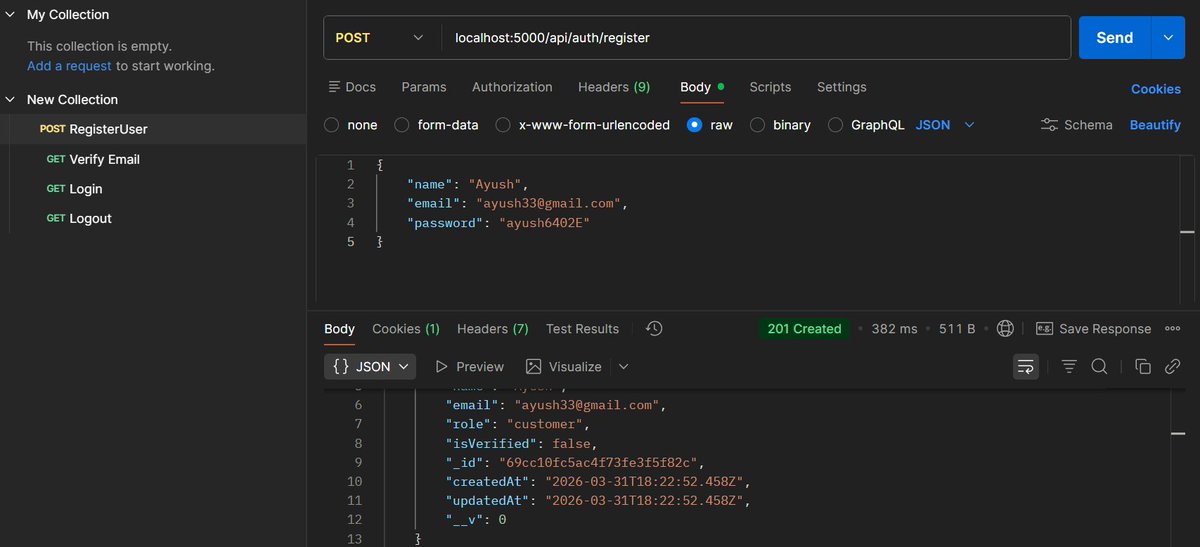
Task: Click the "role": "customer" response line
Action: 519,424
